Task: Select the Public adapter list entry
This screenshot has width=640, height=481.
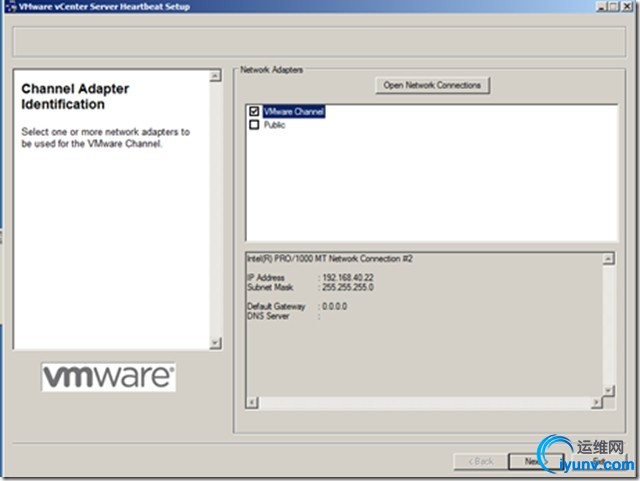Action: point(274,125)
